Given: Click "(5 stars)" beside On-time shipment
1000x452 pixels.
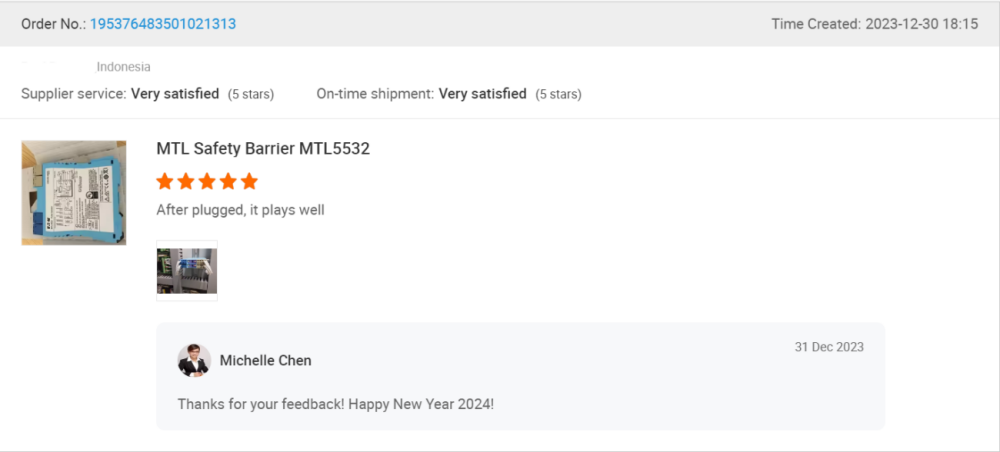Looking at the screenshot, I should pyautogui.click(x=558, y=95).
